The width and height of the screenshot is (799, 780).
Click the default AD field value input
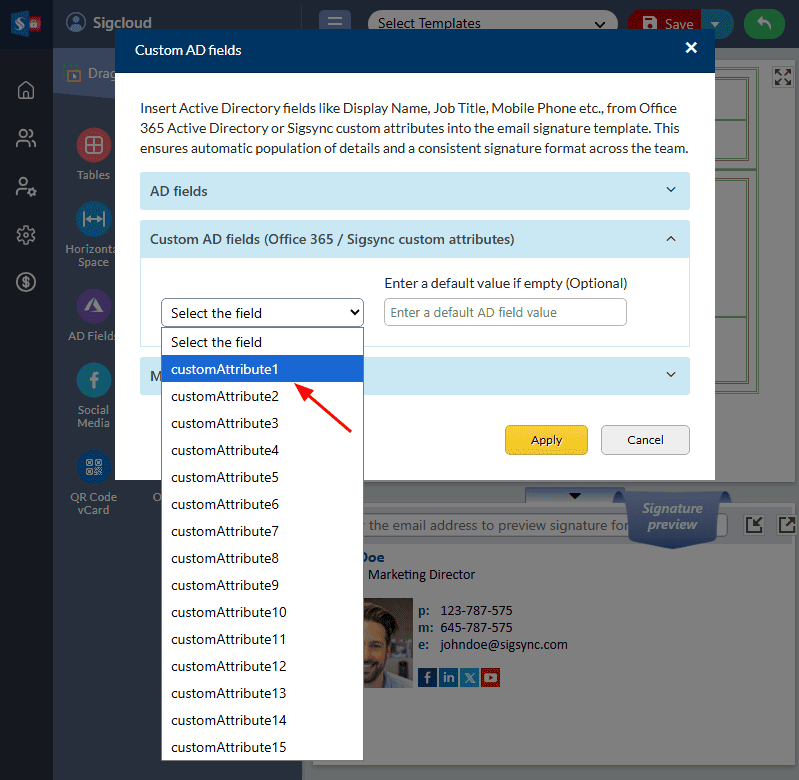[x=505, y=313]
